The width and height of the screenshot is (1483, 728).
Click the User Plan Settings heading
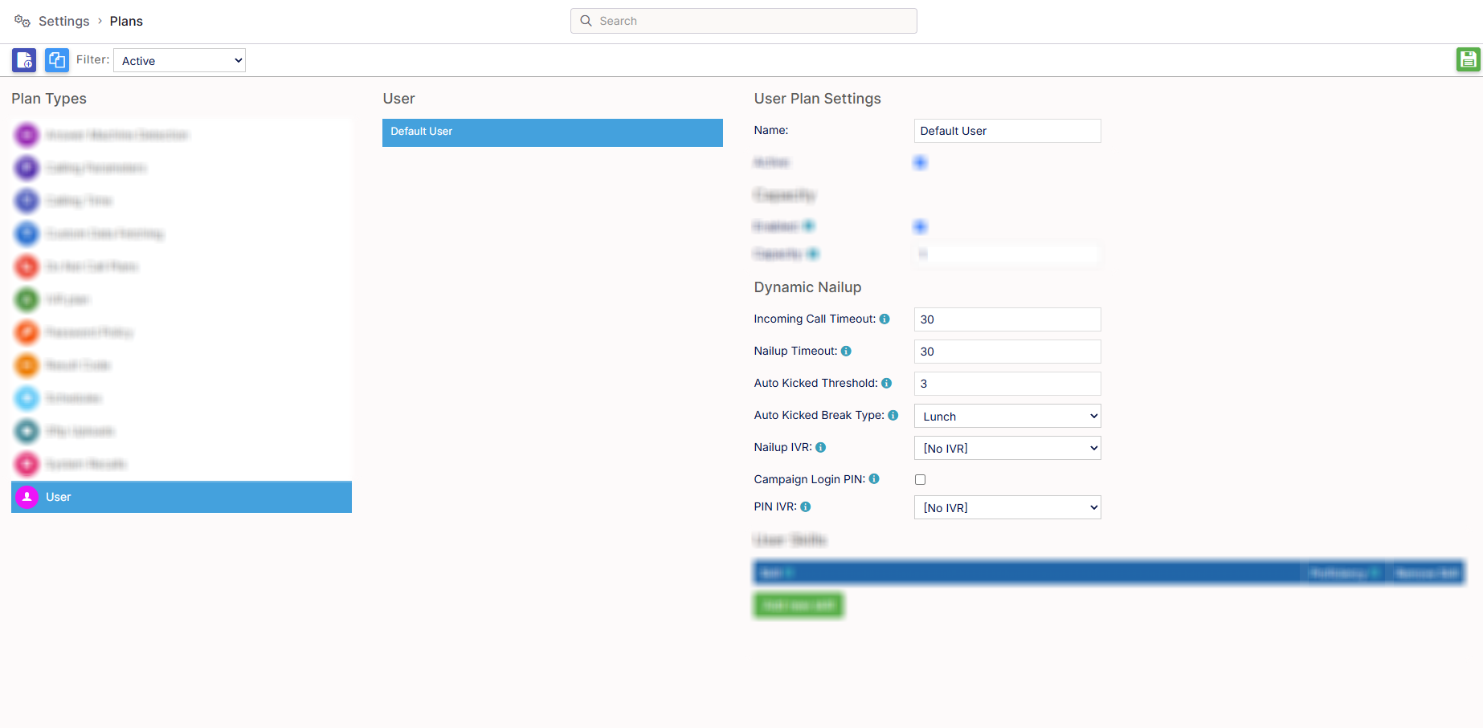[817, 99]
